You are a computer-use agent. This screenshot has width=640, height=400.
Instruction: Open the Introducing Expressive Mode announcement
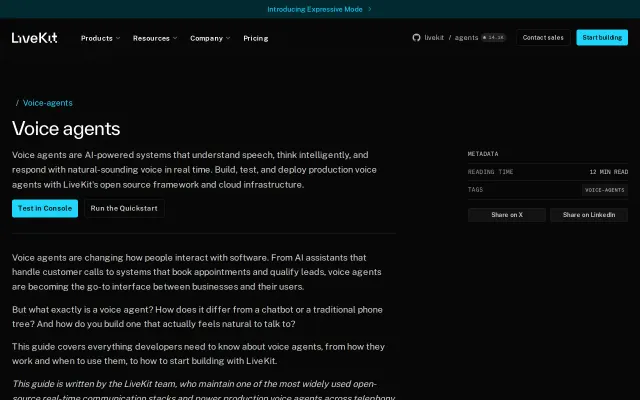pos(315,9)
